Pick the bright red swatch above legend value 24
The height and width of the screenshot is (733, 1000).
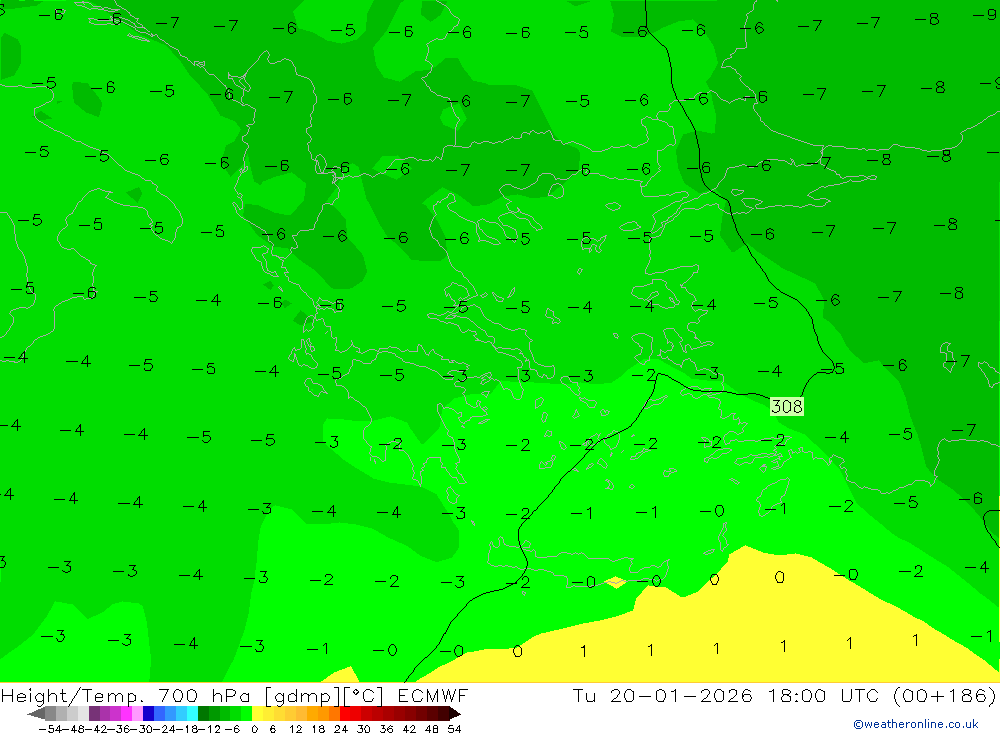click(x=345, y=714)
